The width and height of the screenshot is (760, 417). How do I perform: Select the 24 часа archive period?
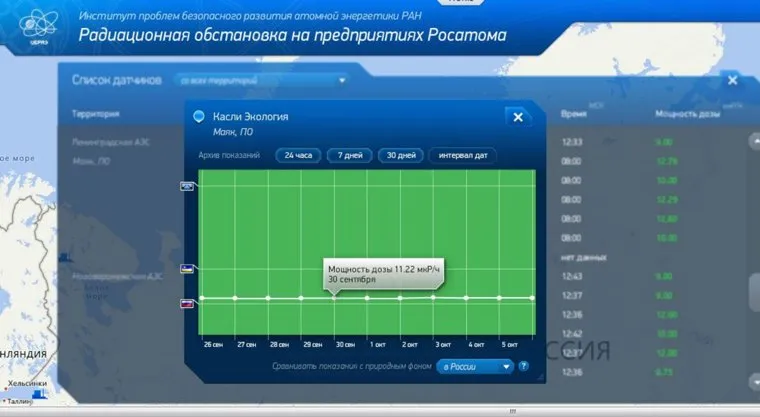pos(298,155)
